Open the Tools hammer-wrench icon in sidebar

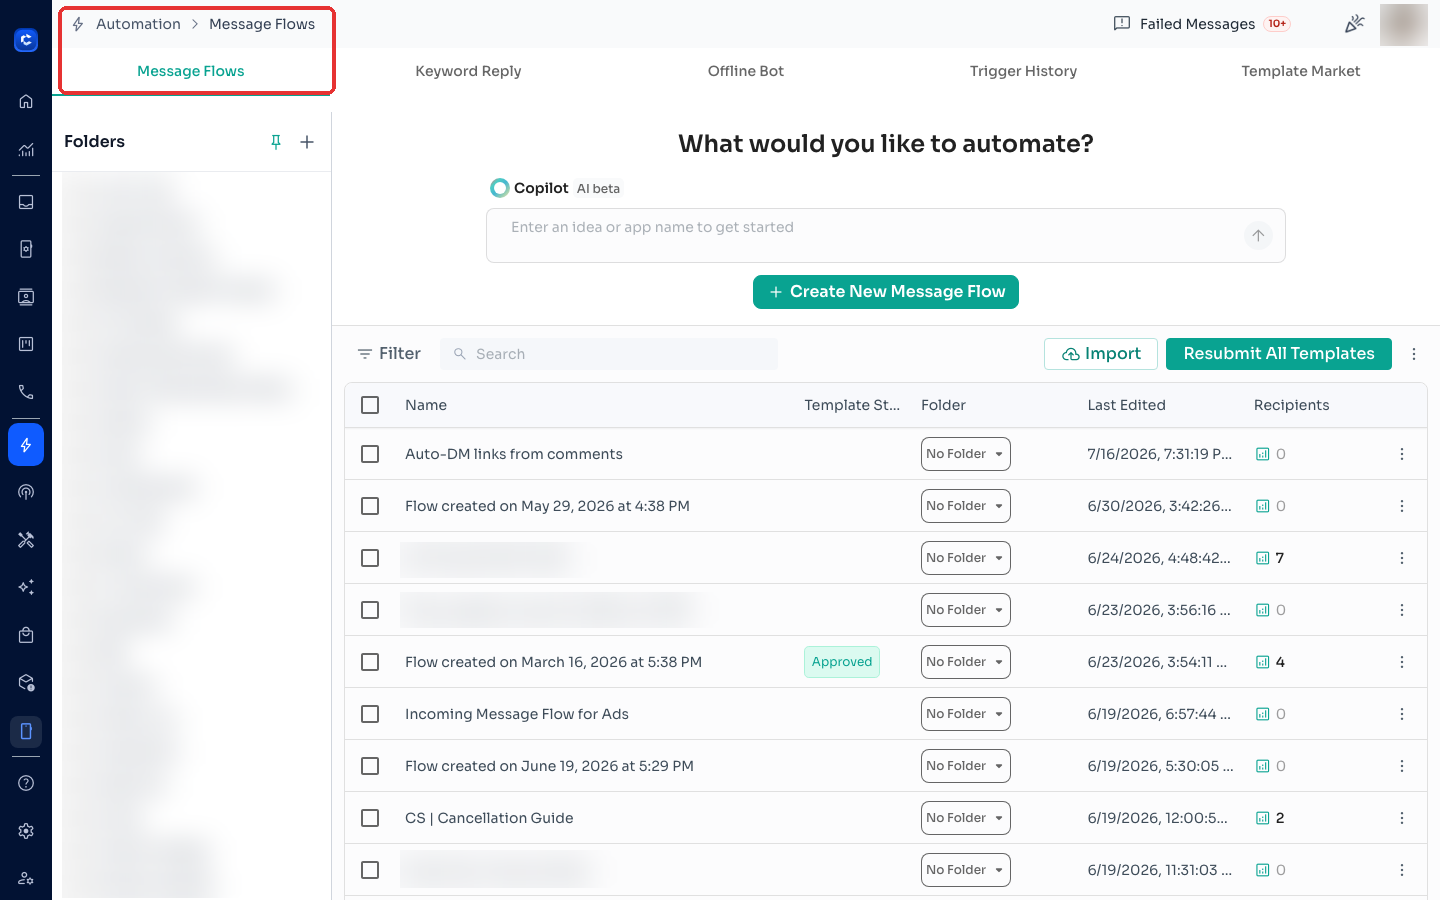tap(26, 540)
